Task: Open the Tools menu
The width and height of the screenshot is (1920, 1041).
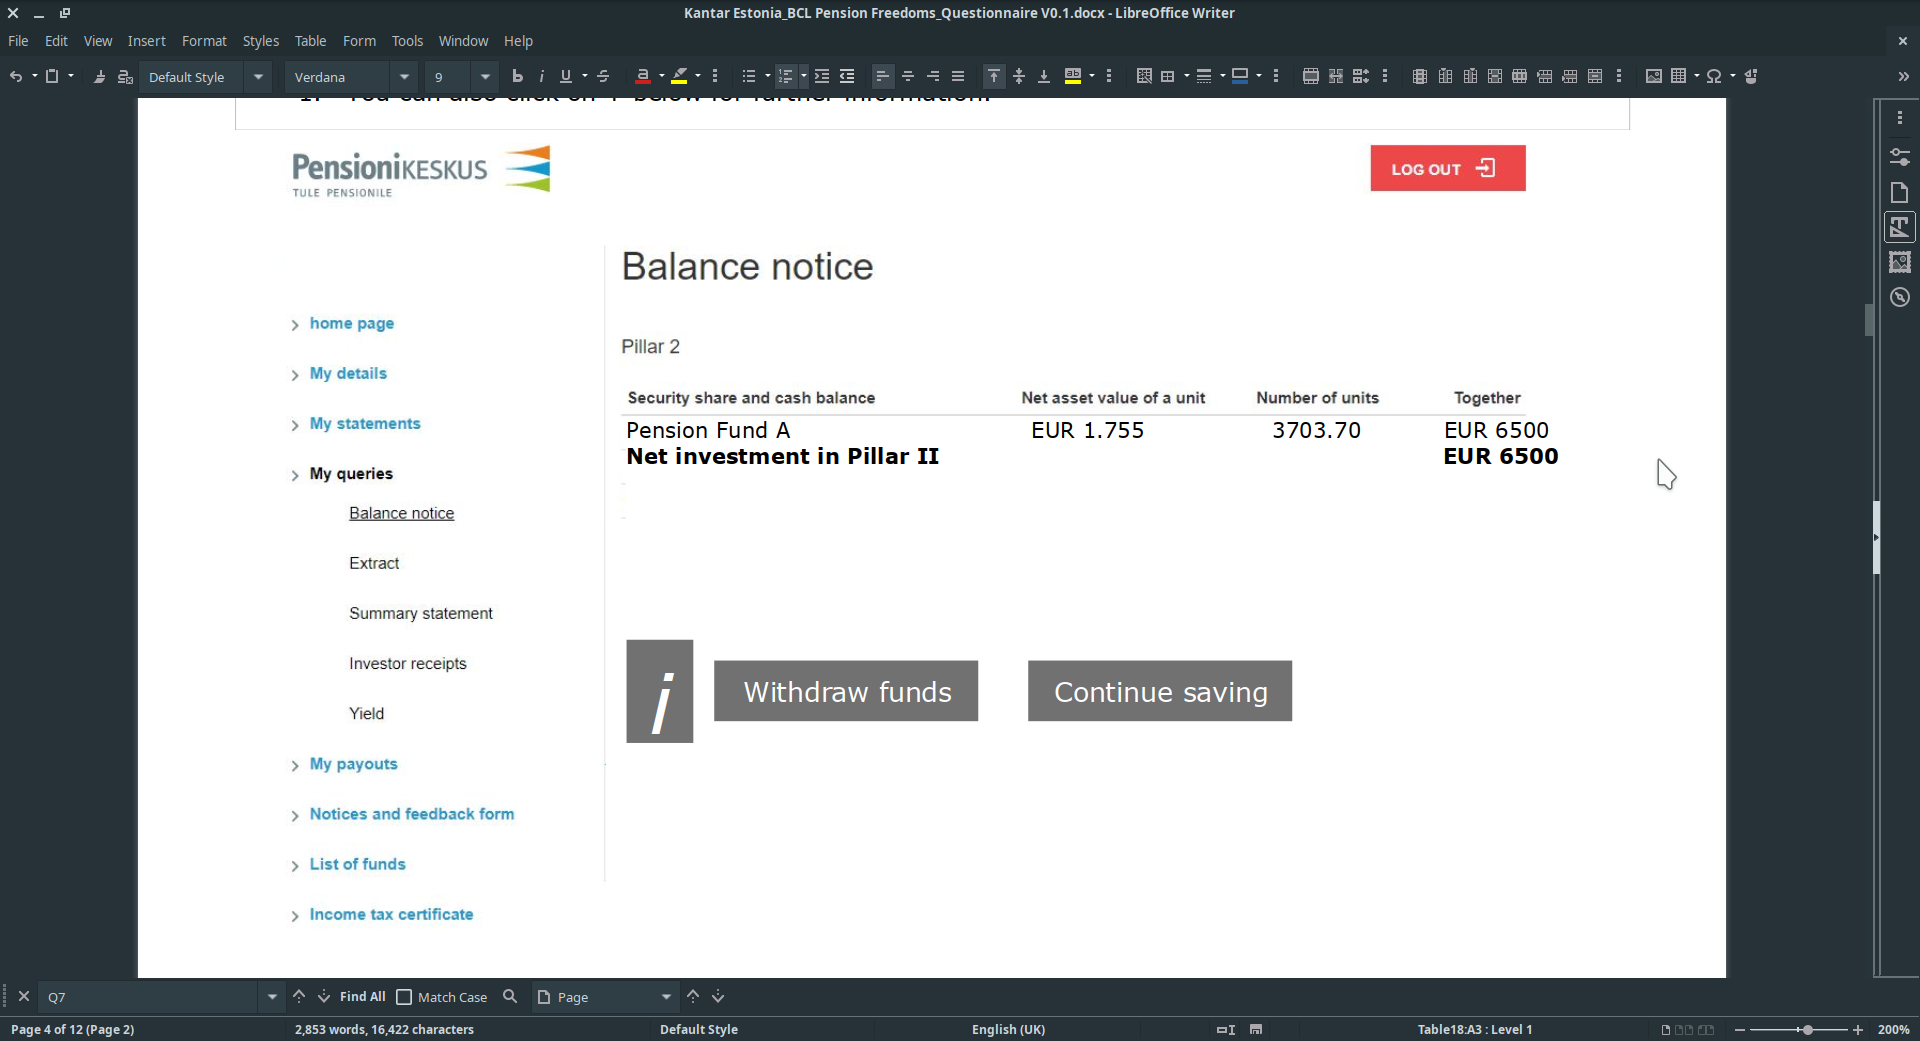Action: coord(407,41)
